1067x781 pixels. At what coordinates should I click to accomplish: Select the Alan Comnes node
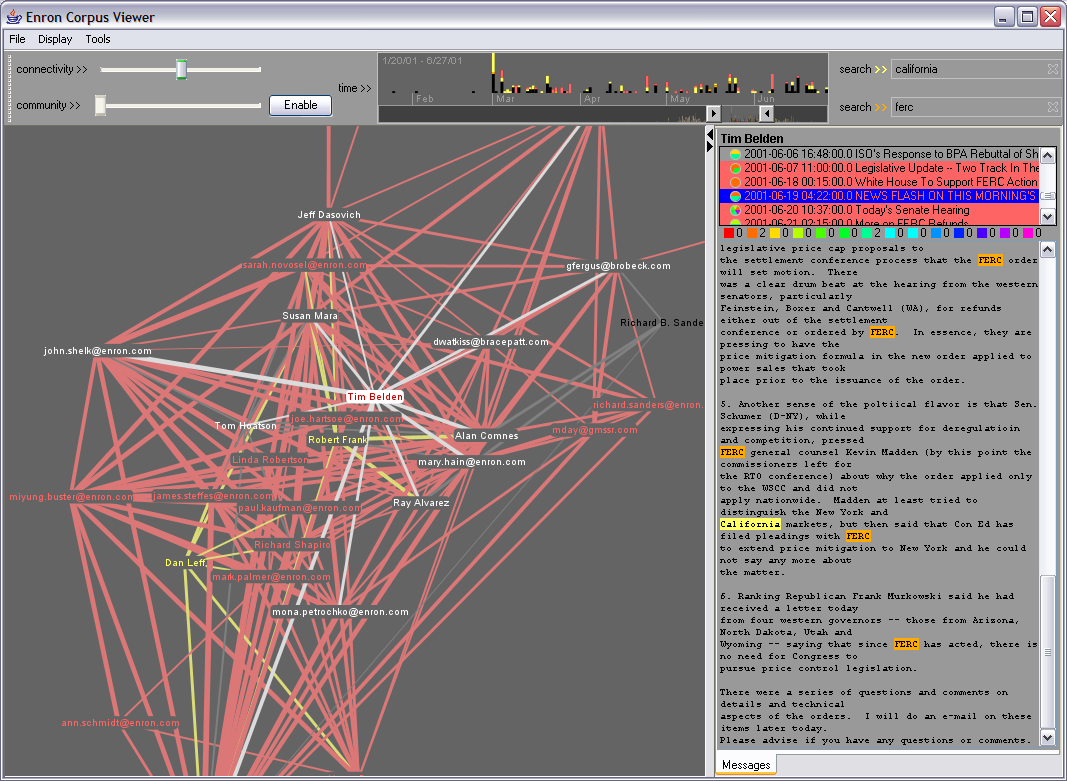point(487,435)
